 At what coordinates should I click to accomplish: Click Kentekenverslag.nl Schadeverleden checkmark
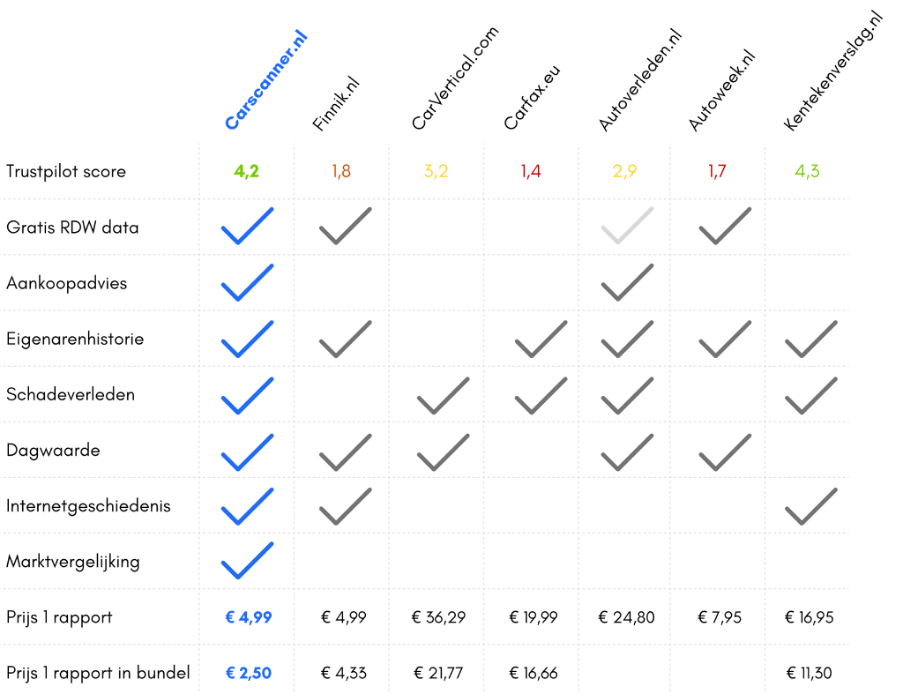[x=811, y=395]
